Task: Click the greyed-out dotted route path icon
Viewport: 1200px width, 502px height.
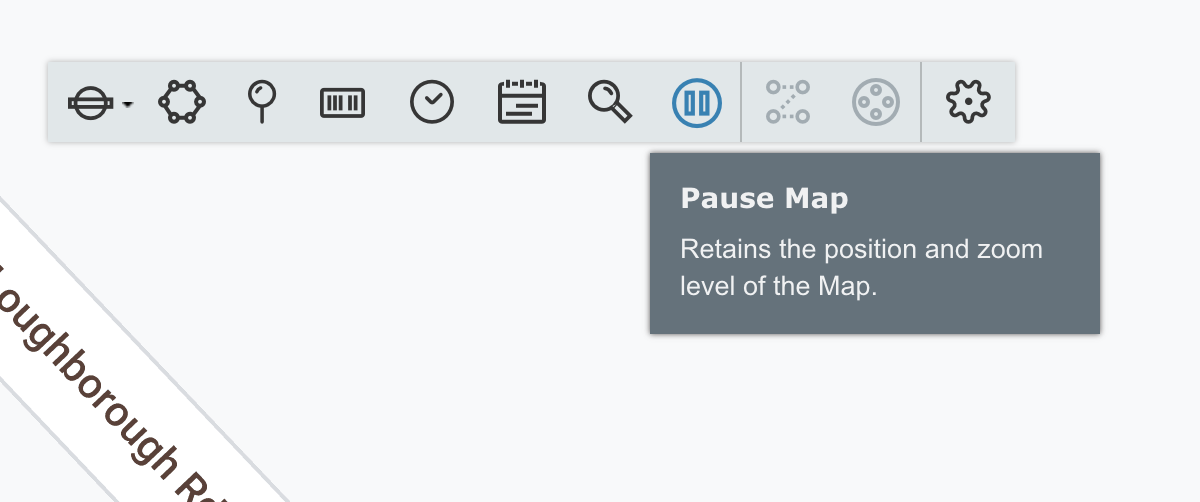Action: point(787,102)
